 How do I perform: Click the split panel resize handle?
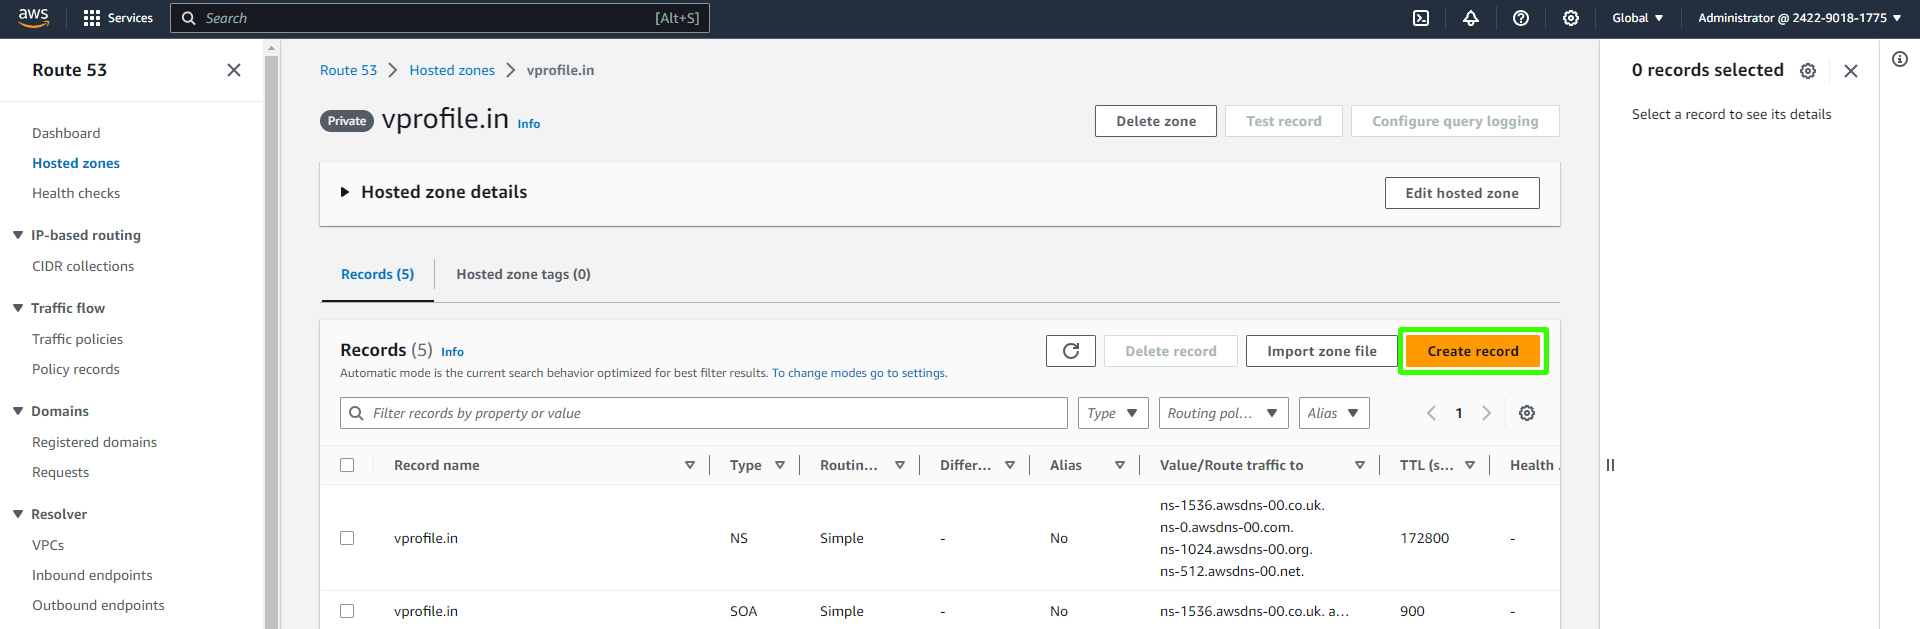[1610, 465]
